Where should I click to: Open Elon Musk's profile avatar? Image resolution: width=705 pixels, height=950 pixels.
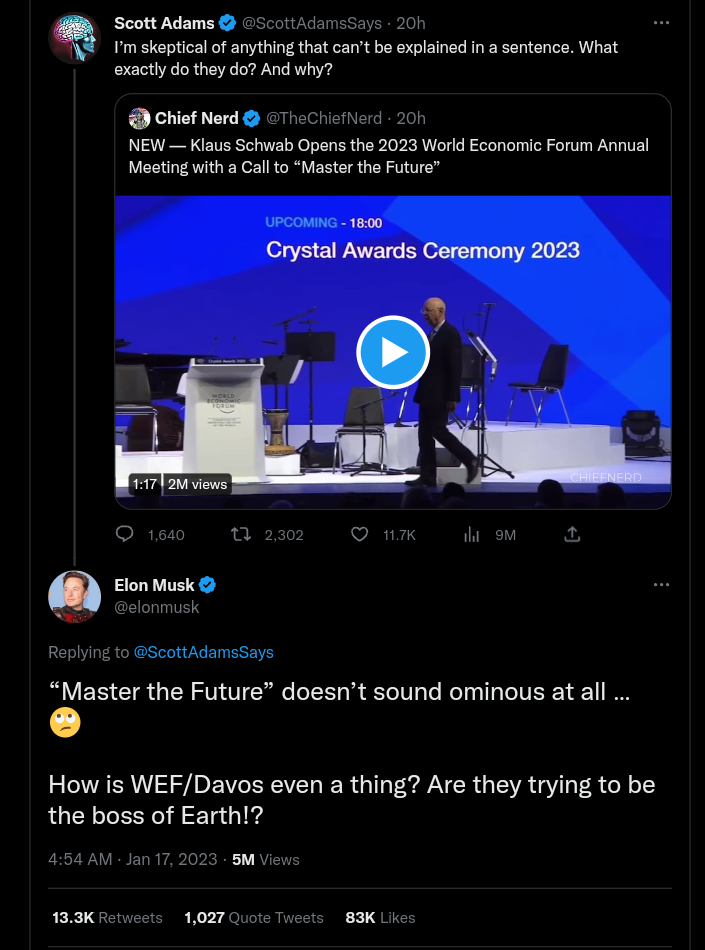click(x=75, y=596)
